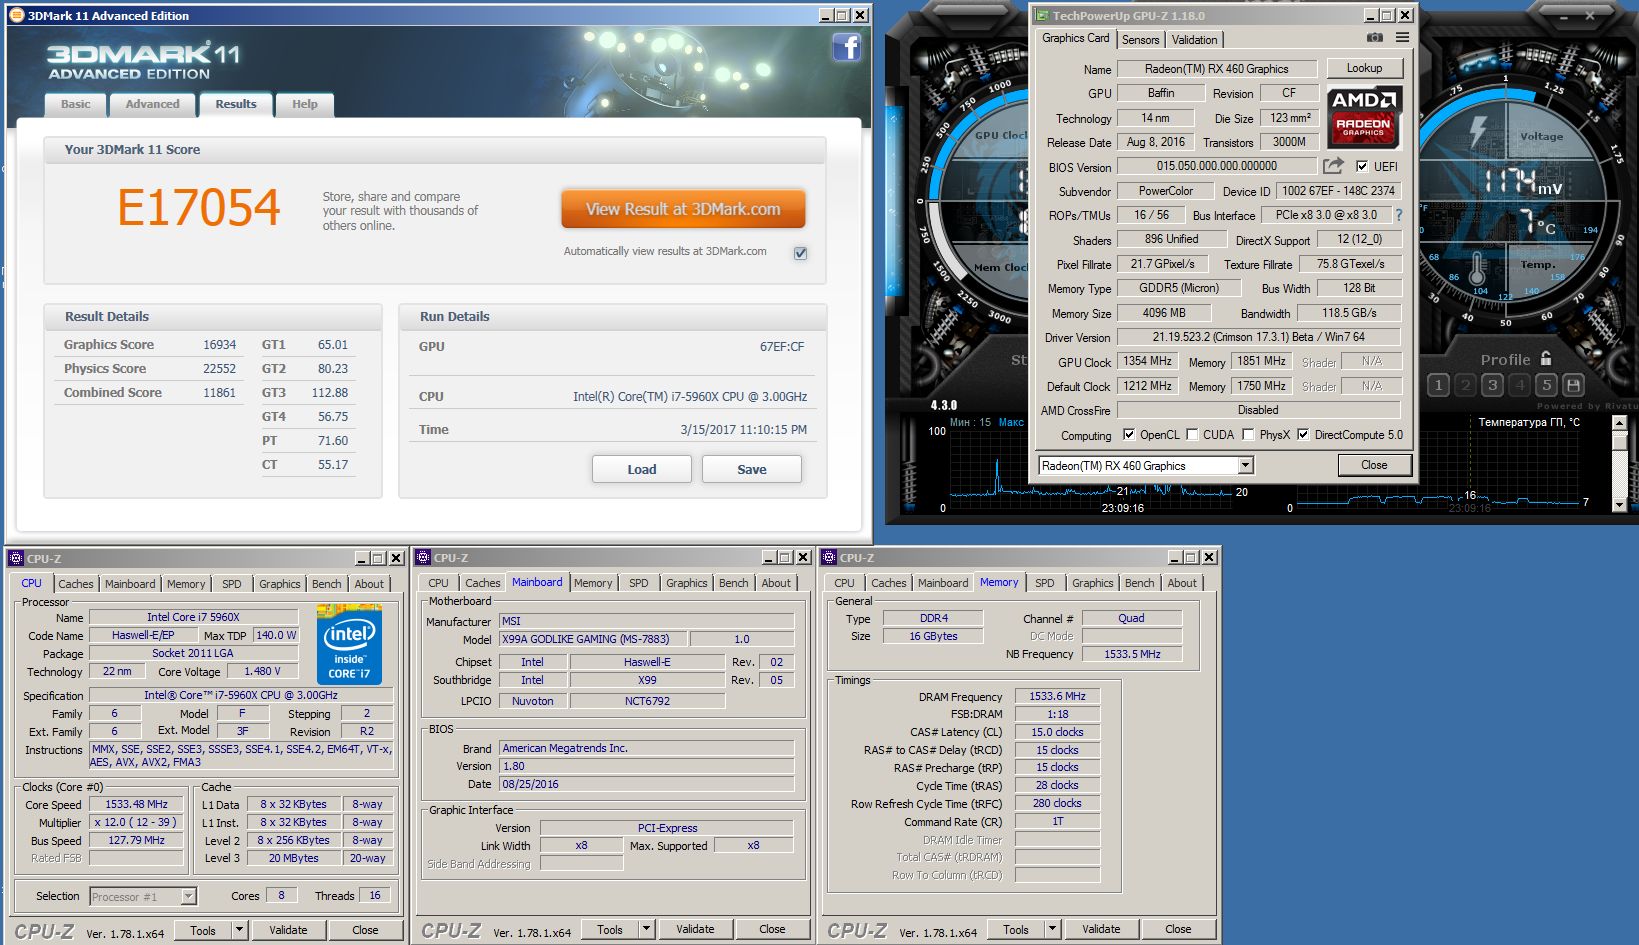This screenshot has width=1639, height=945.
Task: Click the E17054 score text
Action: (x=199, y=208)
